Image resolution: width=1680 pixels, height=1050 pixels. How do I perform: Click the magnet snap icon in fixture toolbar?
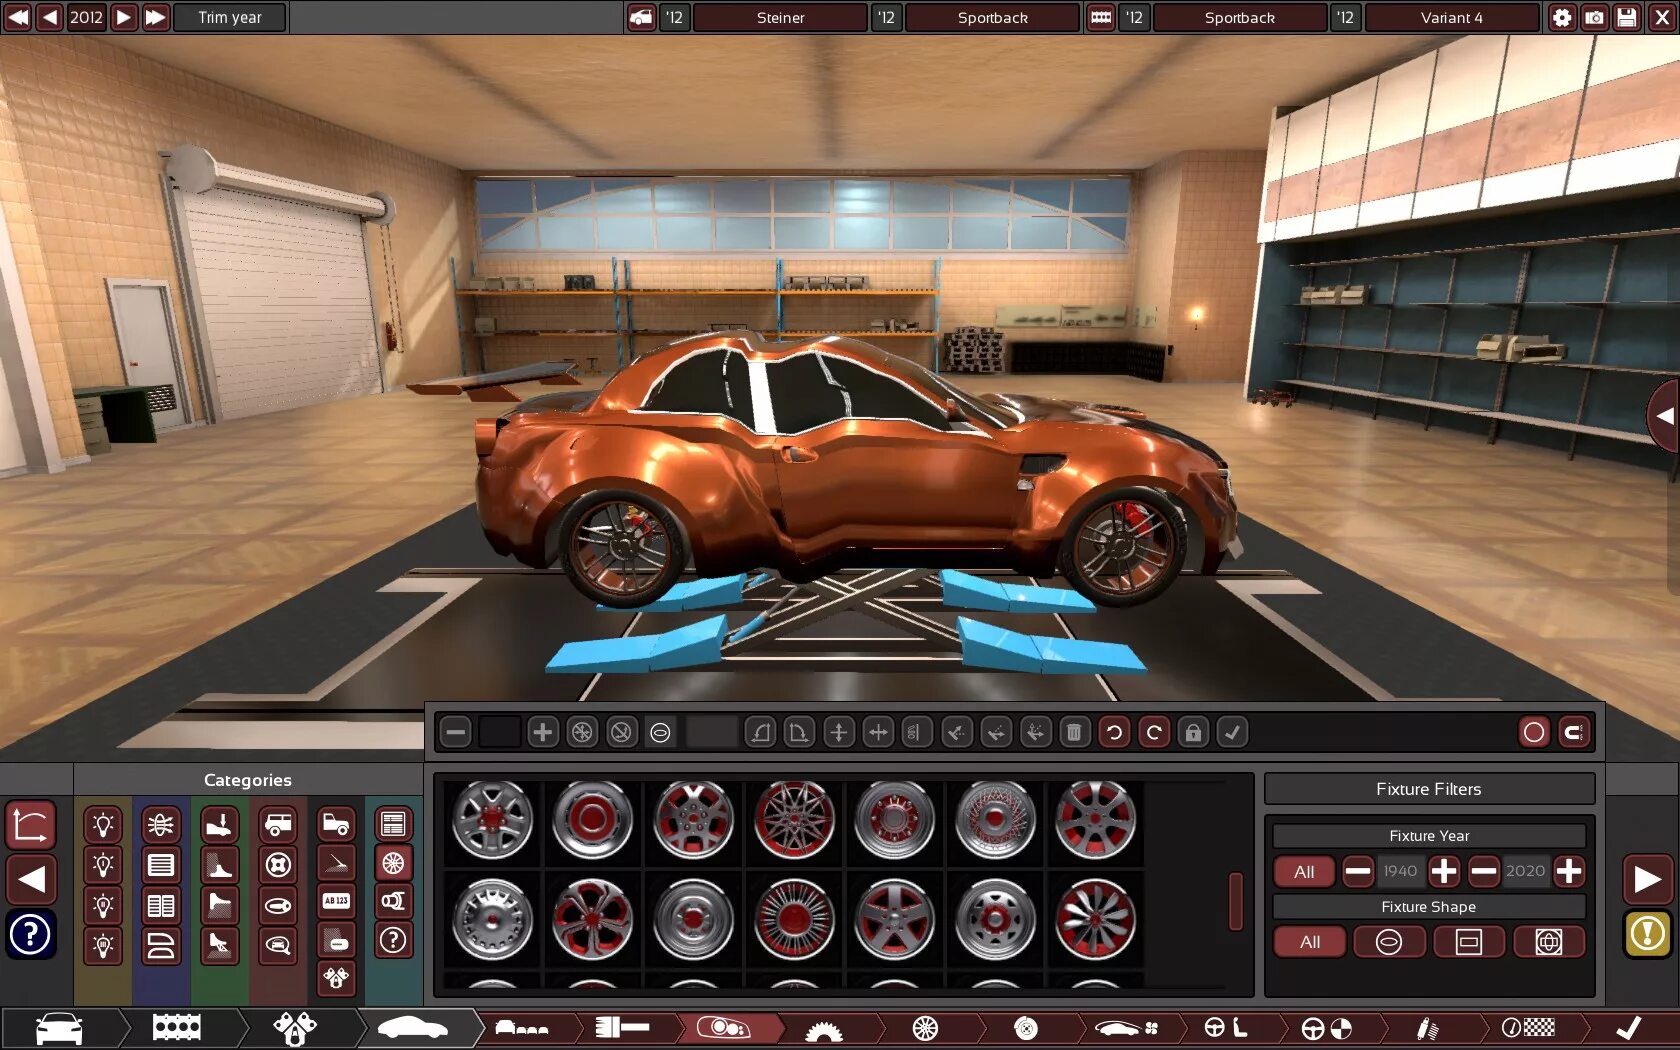(1573, 733)
